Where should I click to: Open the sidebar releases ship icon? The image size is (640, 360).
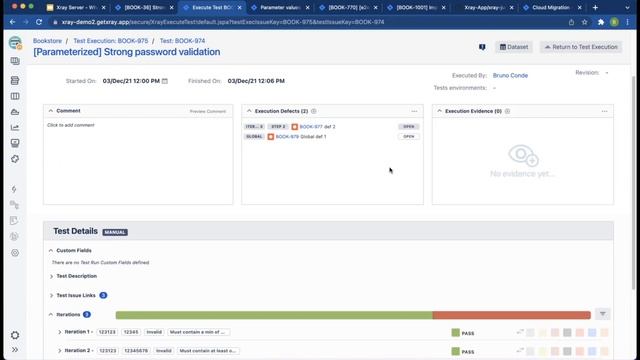15,112
